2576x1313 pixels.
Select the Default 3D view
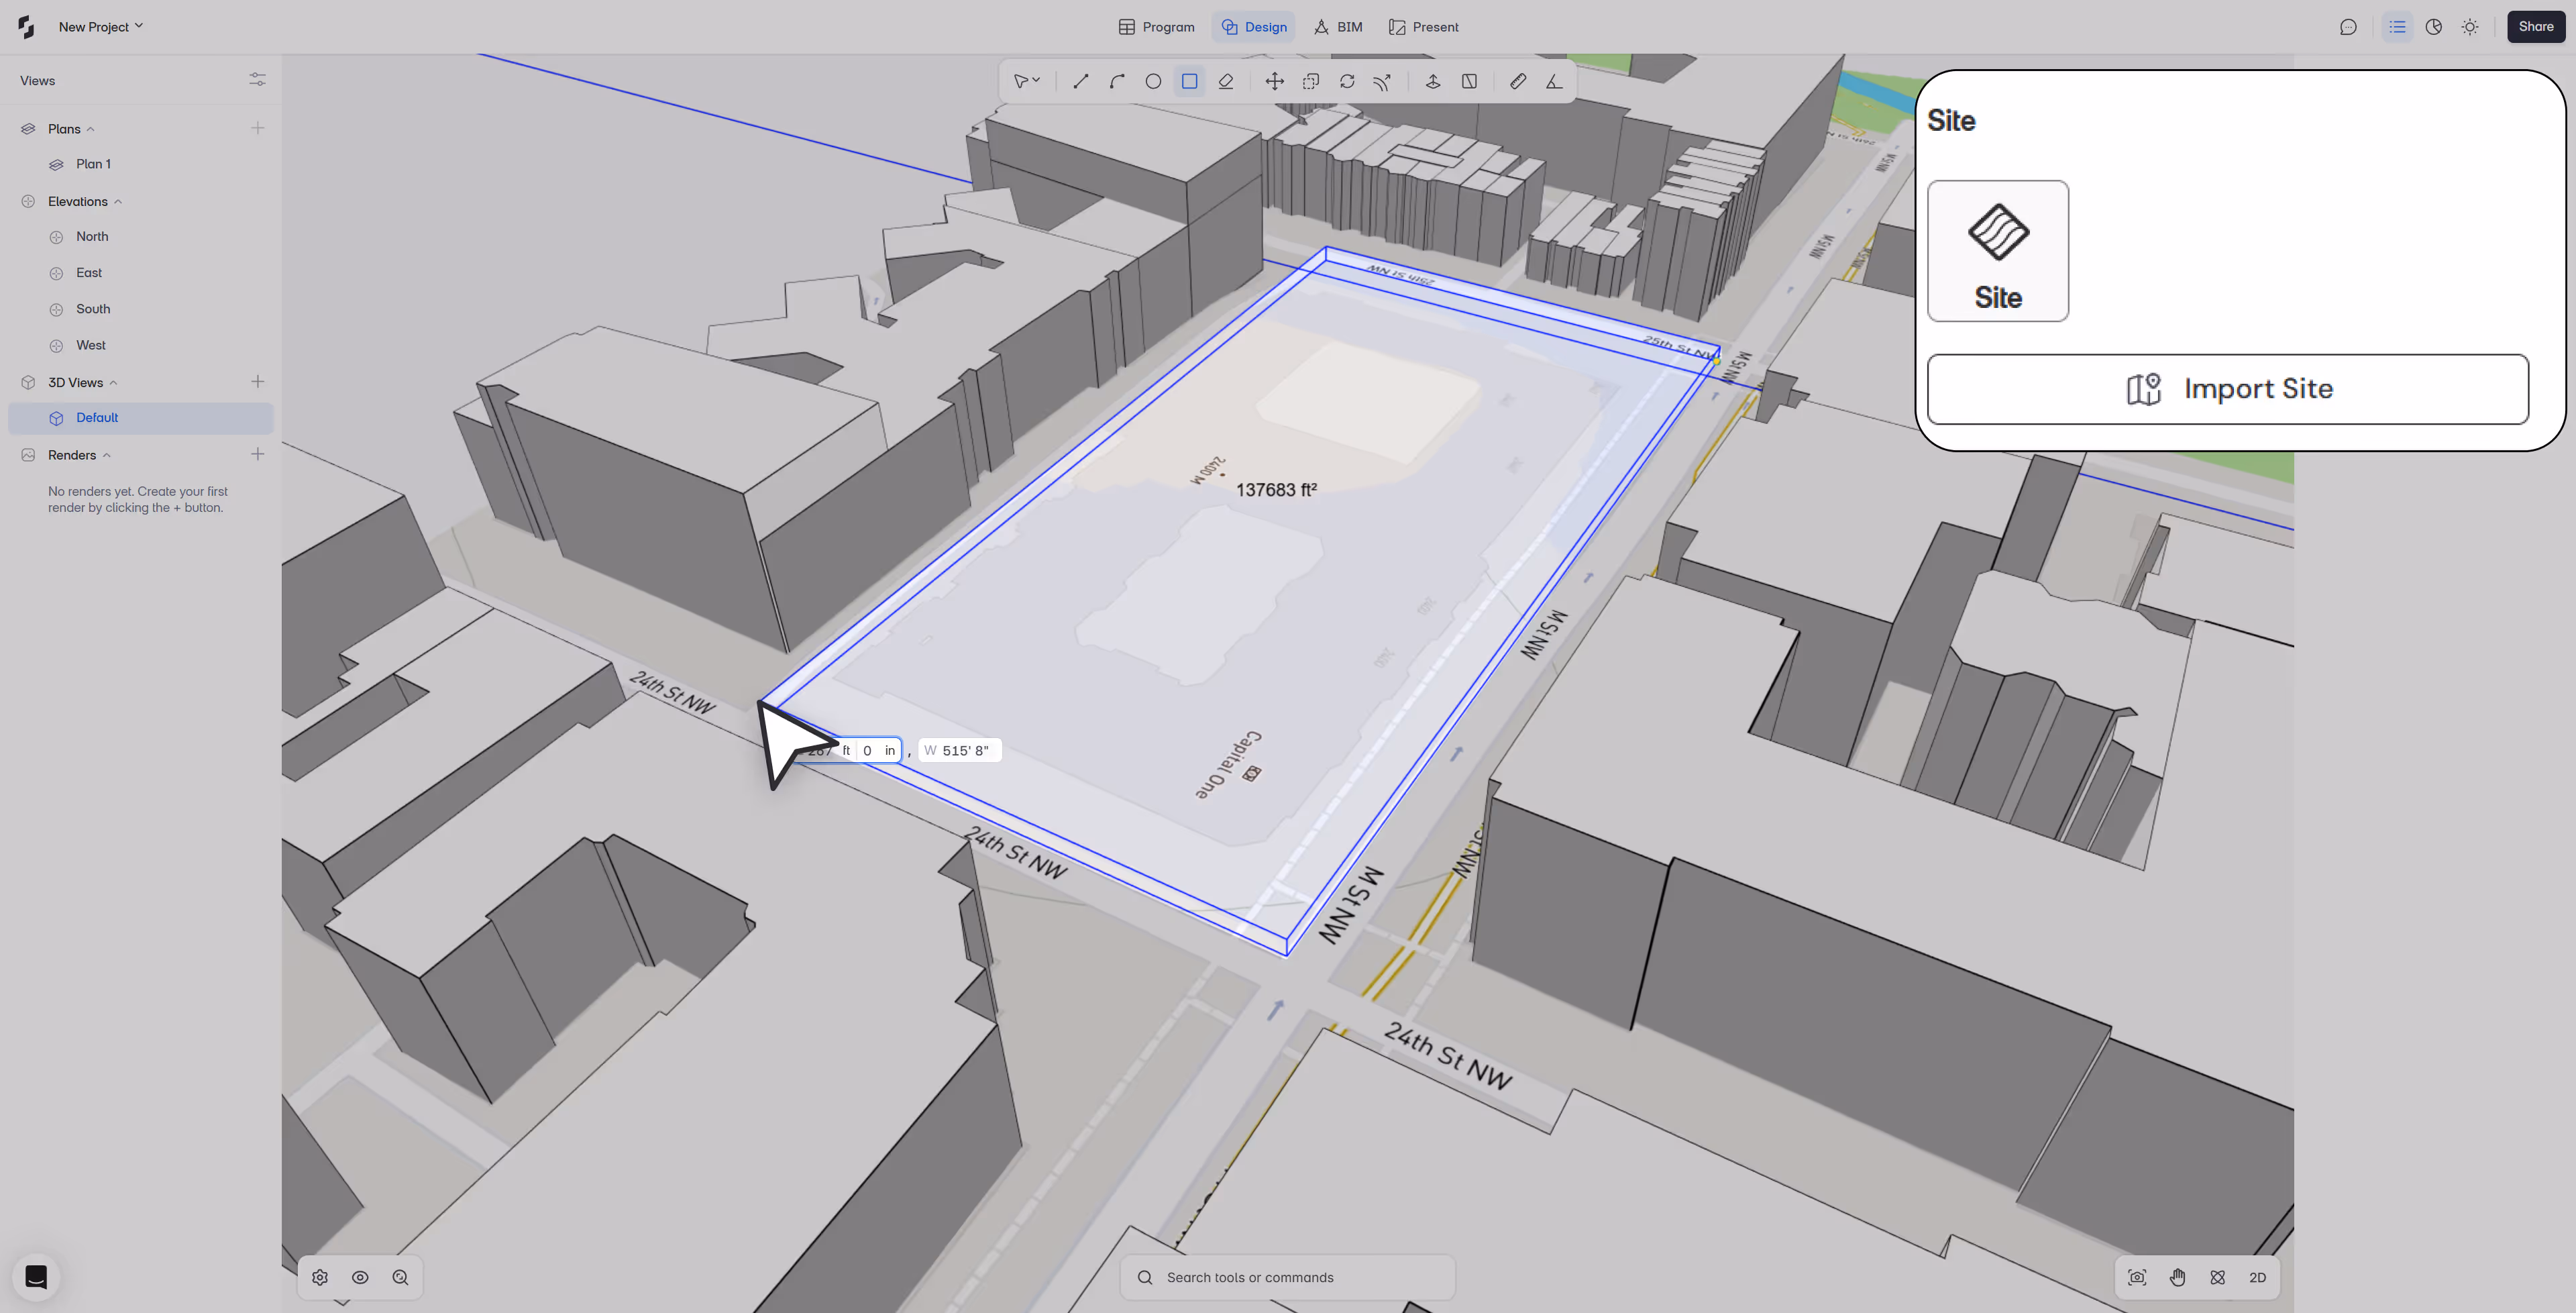[140, 418]
